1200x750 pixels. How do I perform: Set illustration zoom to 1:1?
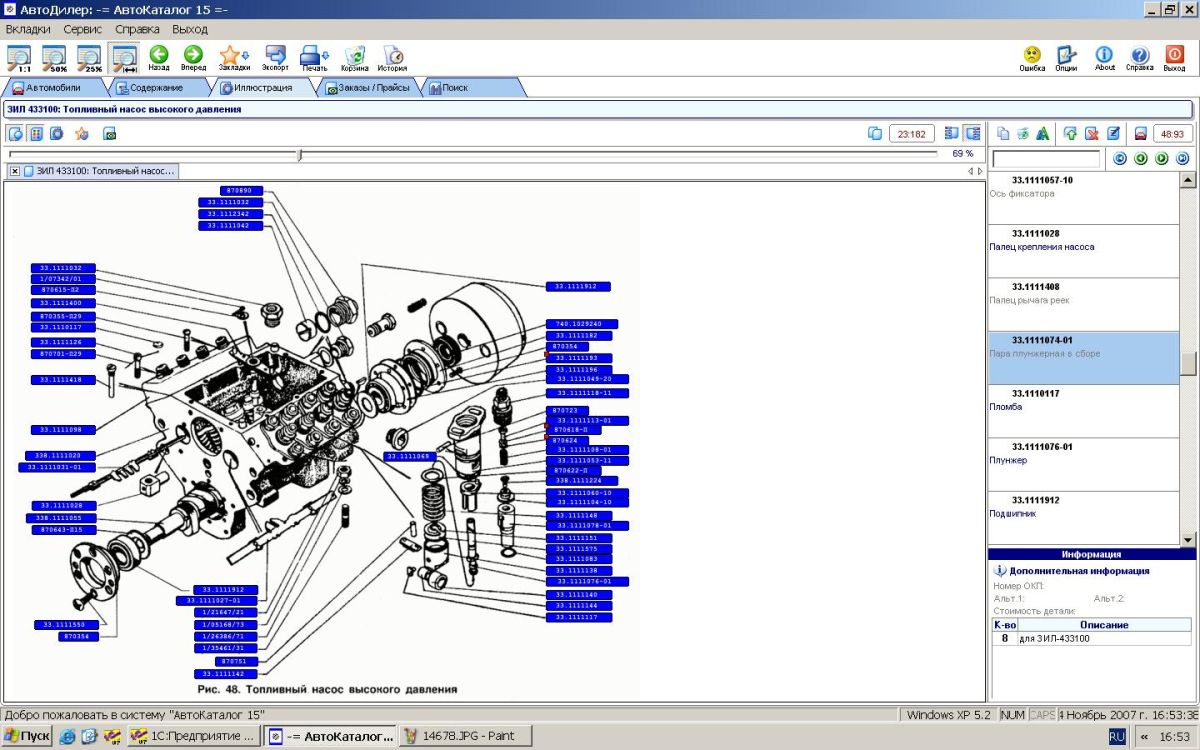(x=19, y=58)
